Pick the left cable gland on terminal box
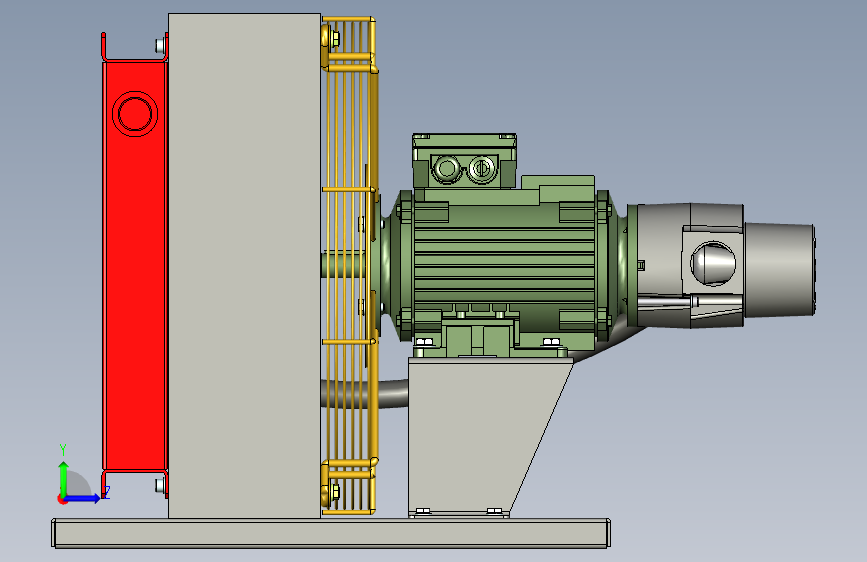This screenshot has width=867, height=562. point(446,168)
